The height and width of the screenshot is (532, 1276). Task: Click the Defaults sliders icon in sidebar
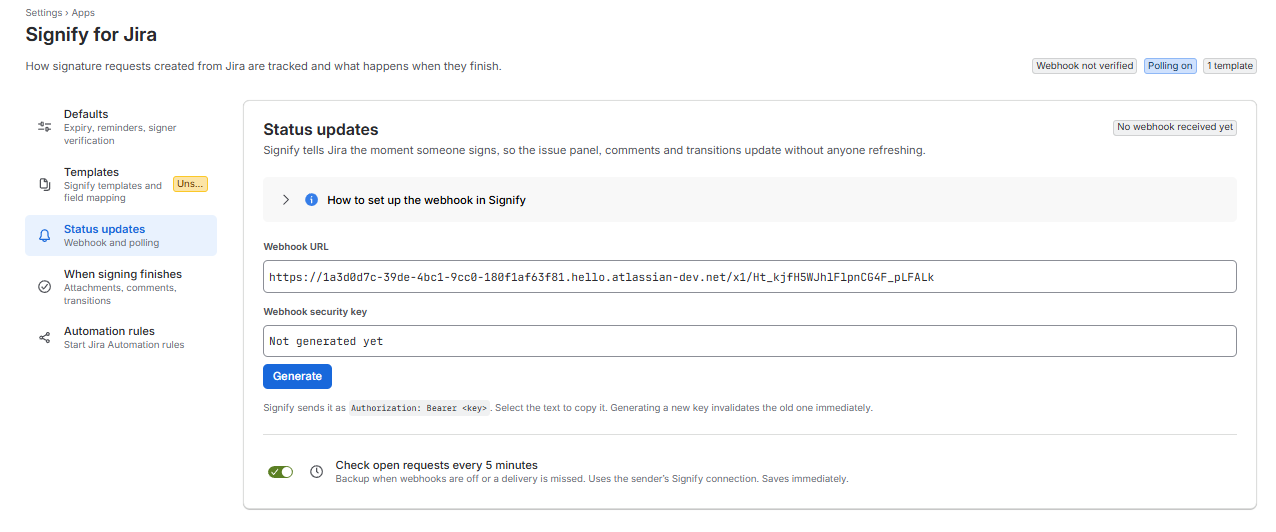(x=44, y=127)
